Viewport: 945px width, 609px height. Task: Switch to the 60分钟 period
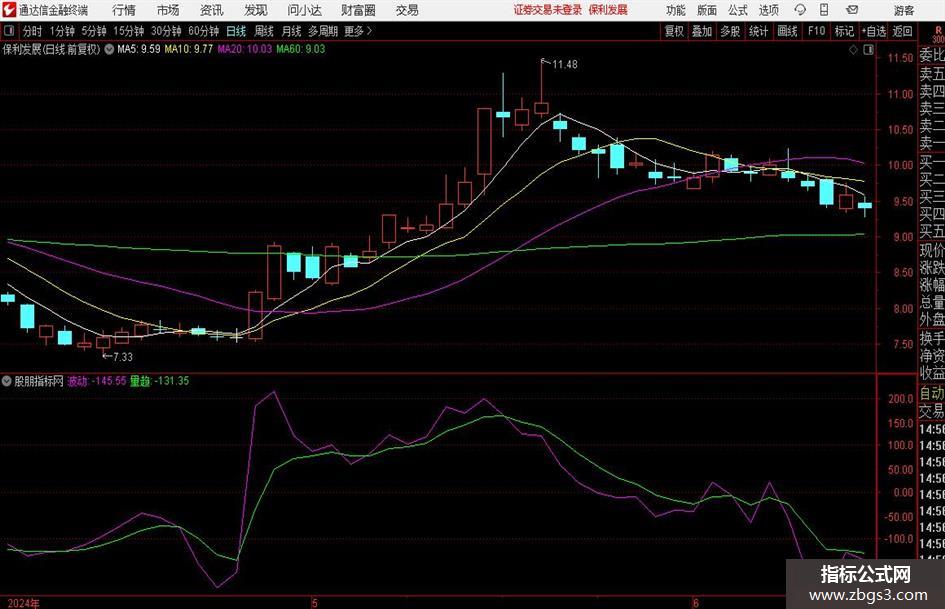[x=204, y=31]
